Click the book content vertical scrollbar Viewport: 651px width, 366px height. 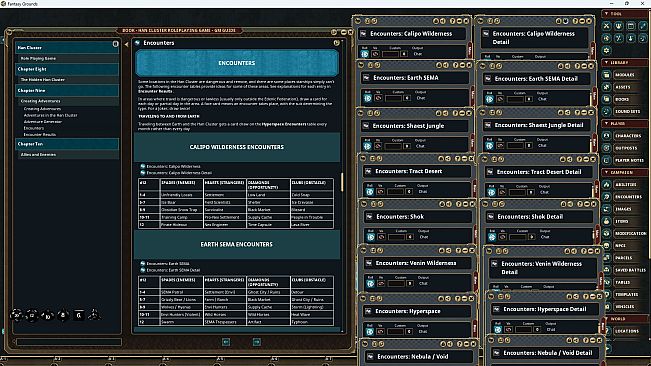tap(342, 182)
